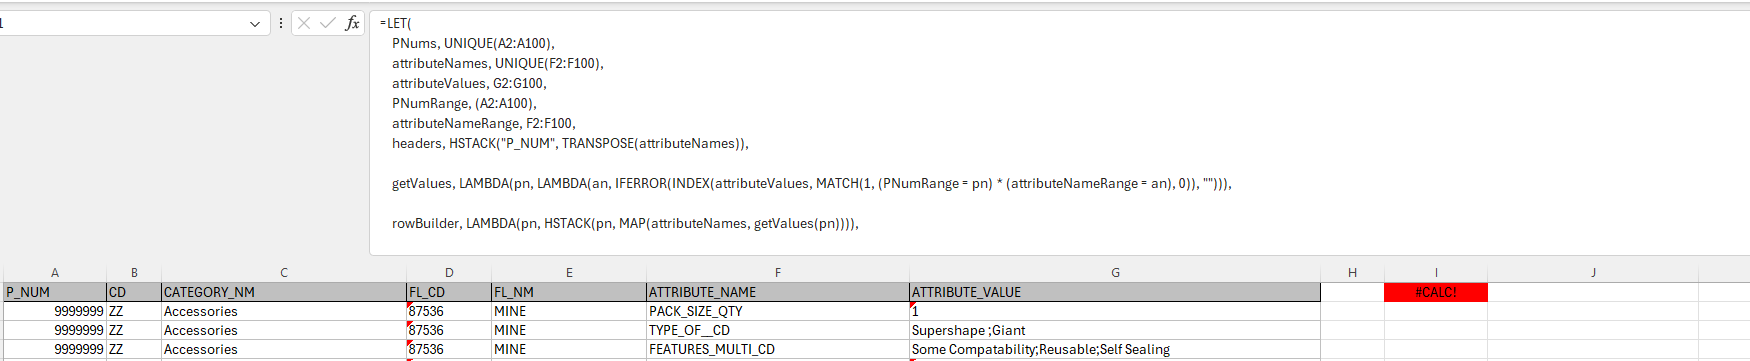
Task: Click the P_NUM header cell
Action: tap(55, 292)
